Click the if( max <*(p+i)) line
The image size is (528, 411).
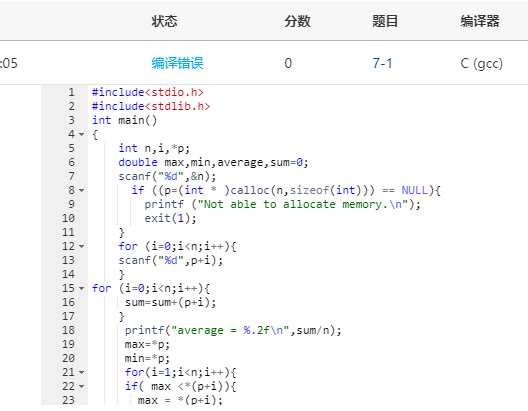(x=180, y=386)
